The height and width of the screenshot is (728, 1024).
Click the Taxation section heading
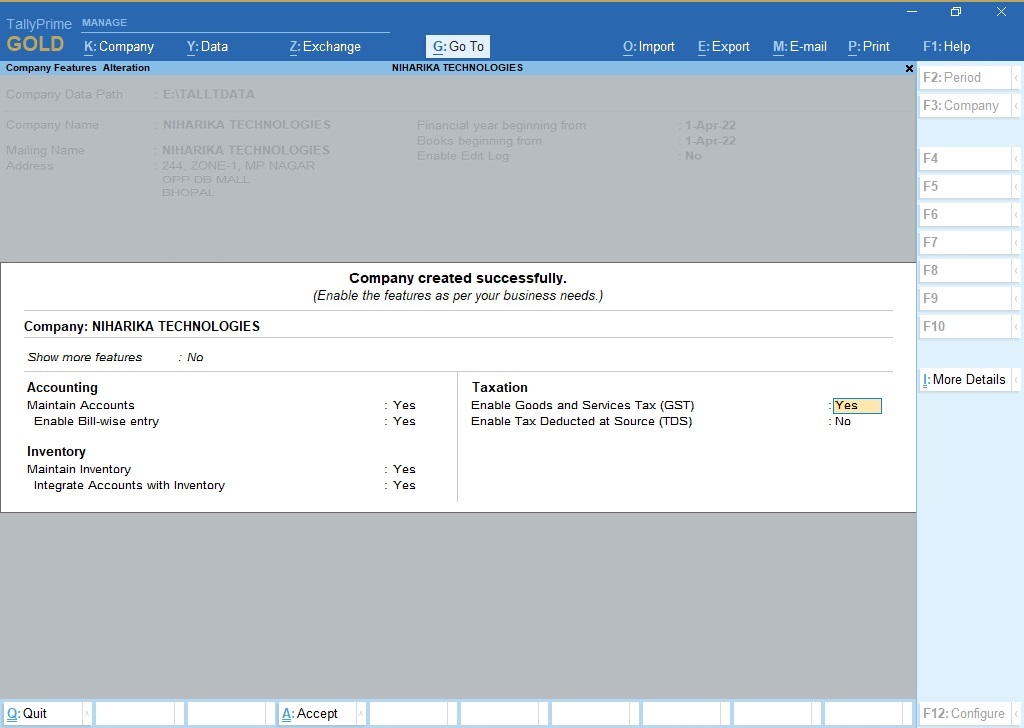(500, 387)
